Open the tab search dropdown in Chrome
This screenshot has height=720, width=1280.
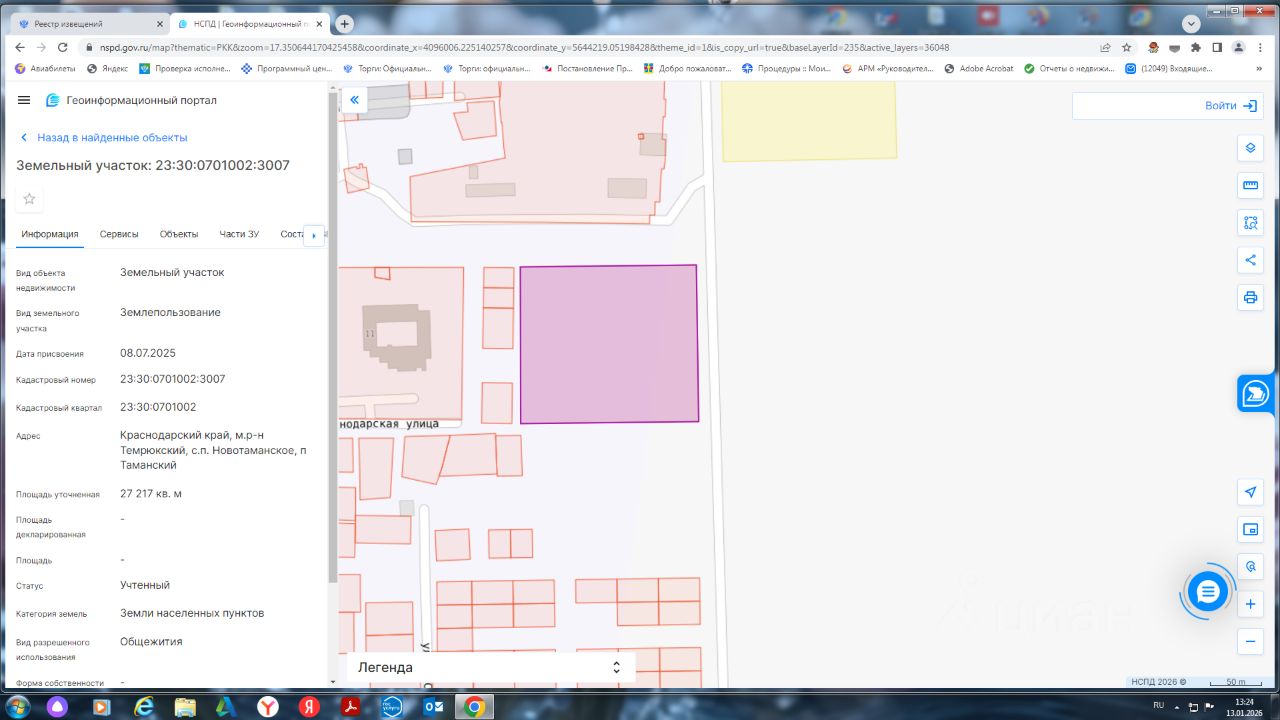(x=1191, y=23)
